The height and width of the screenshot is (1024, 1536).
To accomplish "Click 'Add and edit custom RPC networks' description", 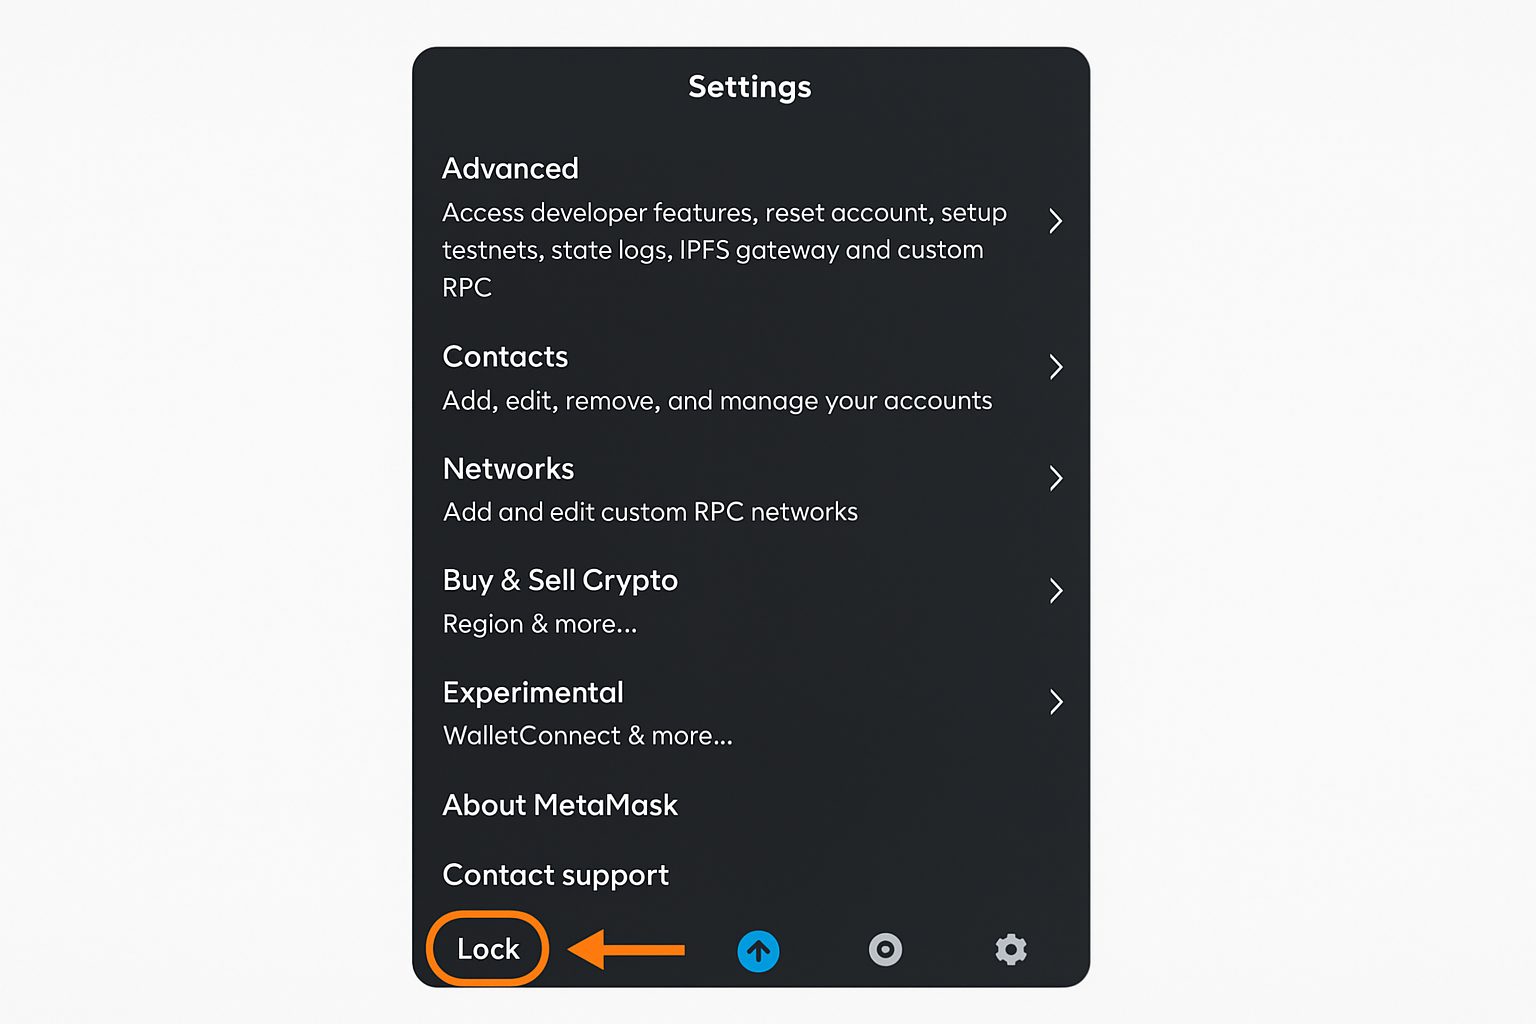I will pyautogui.click(x=650, y=512).
